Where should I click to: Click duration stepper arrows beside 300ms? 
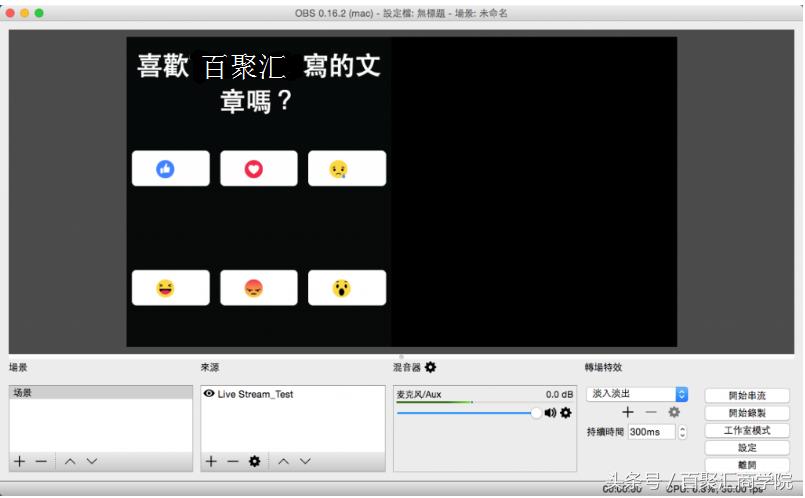click(682, 432)
